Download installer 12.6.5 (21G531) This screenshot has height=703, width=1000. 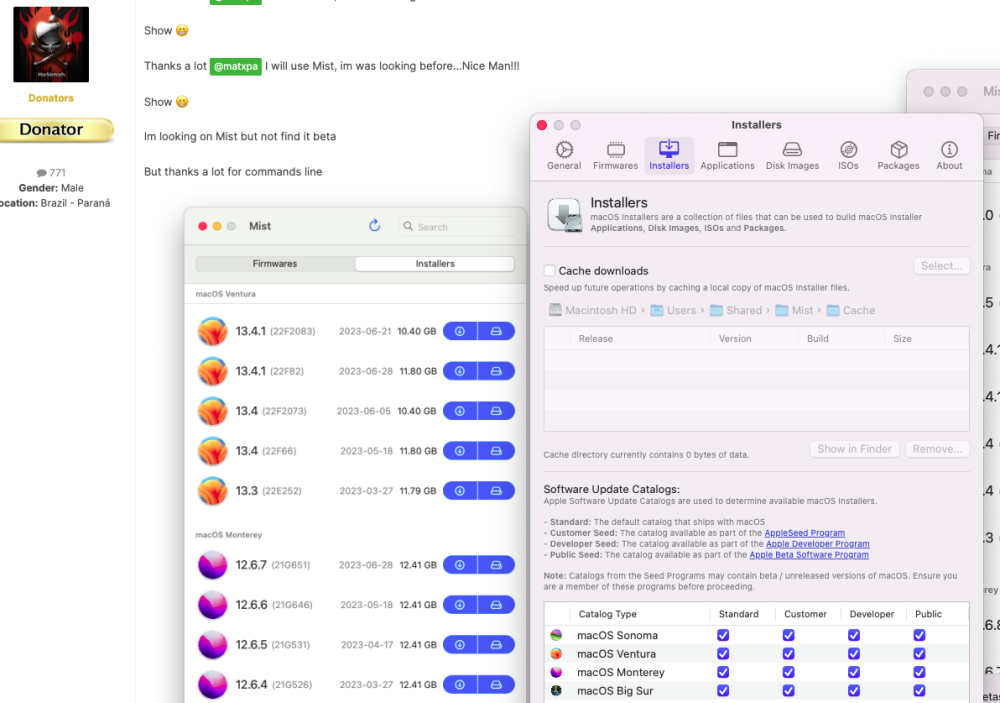(460, 645)
